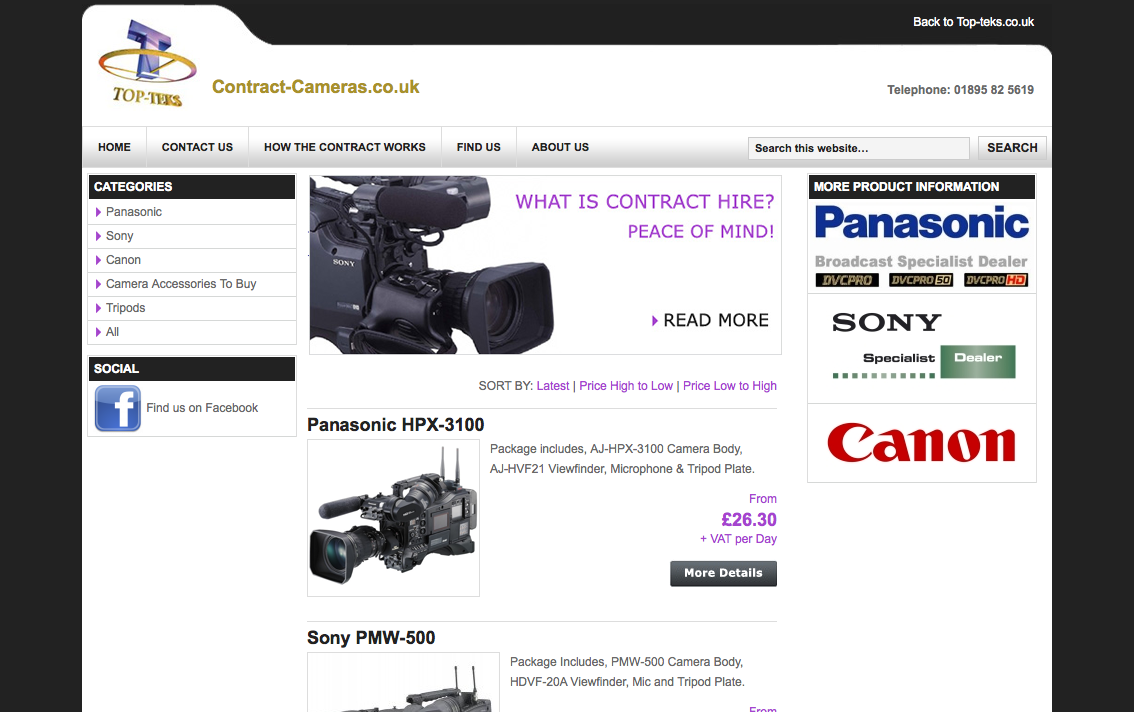Open the Canon category

pyautogui.click(x=123, y=260)
